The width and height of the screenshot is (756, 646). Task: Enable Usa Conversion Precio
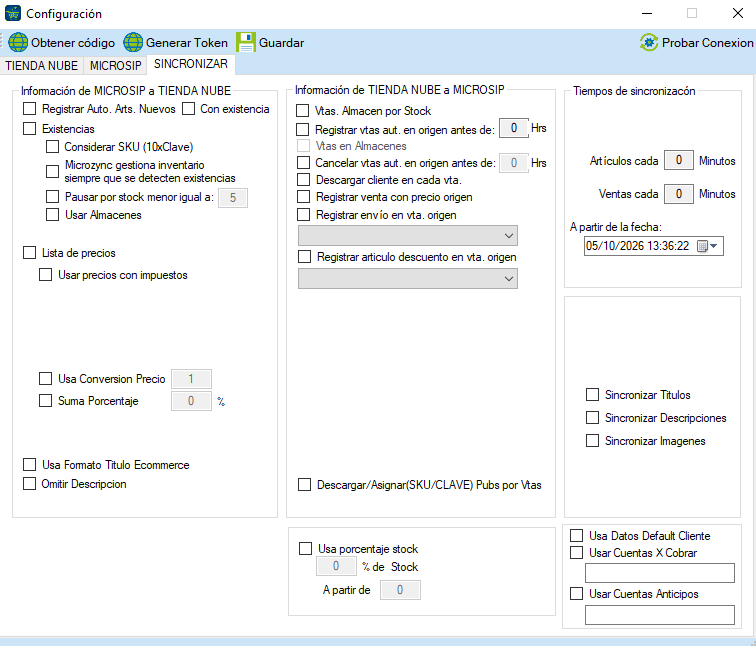click(x=45, y=378)
